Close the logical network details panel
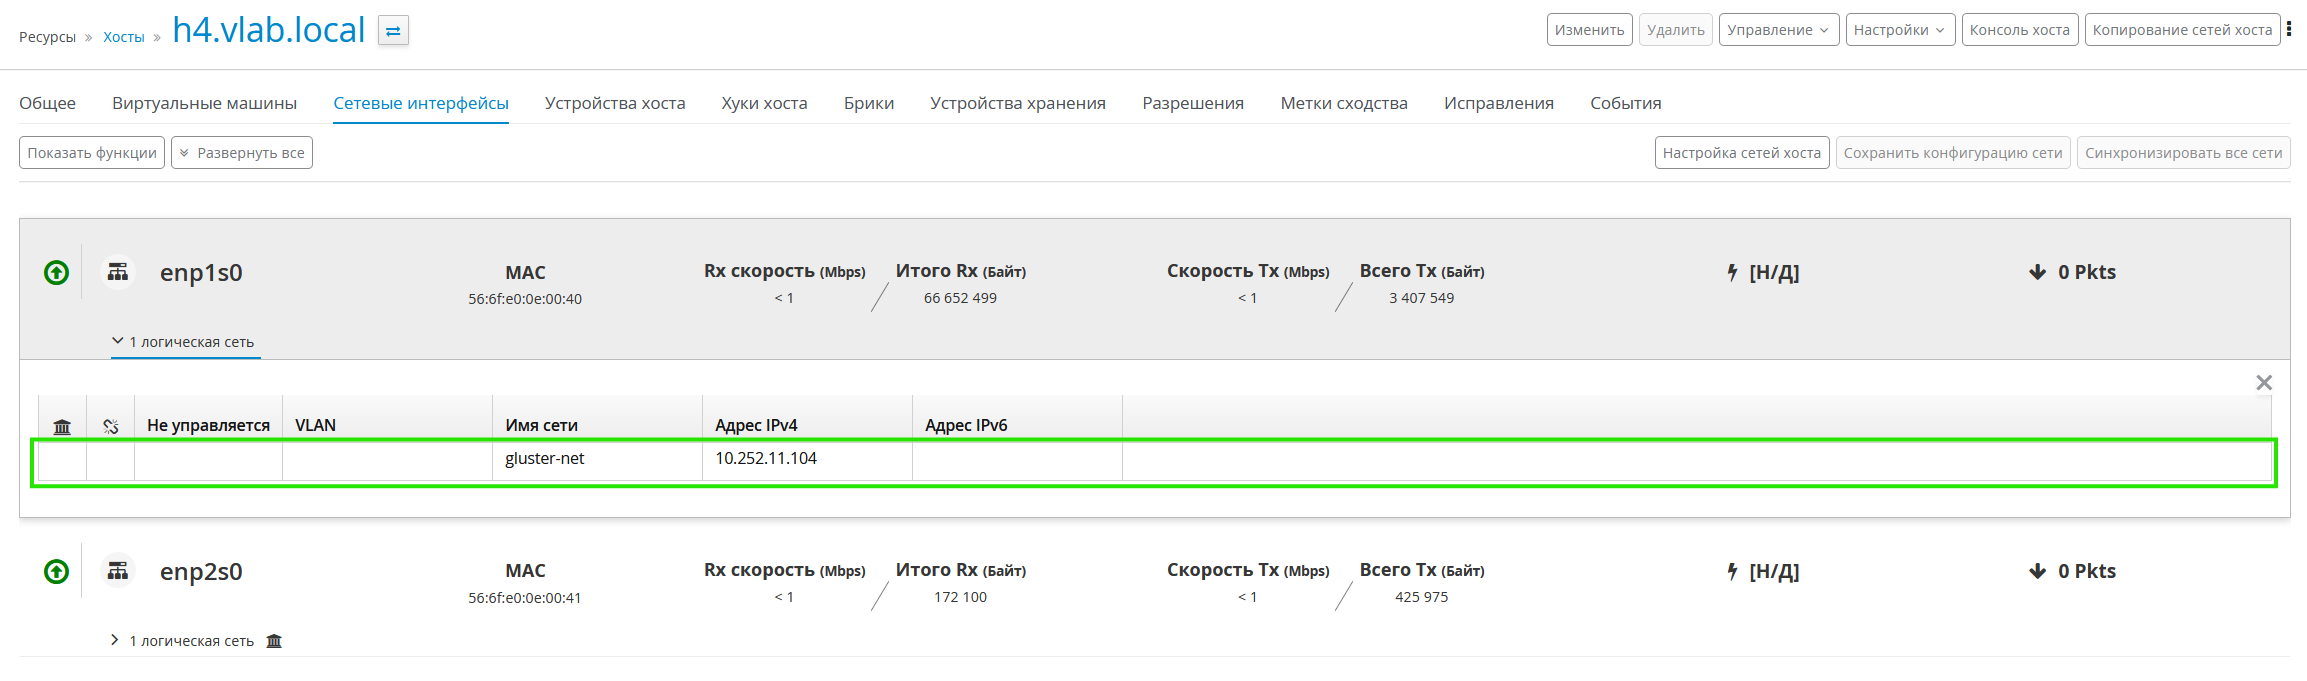This screenshot has height=681, width=2307. [2264, 383]
